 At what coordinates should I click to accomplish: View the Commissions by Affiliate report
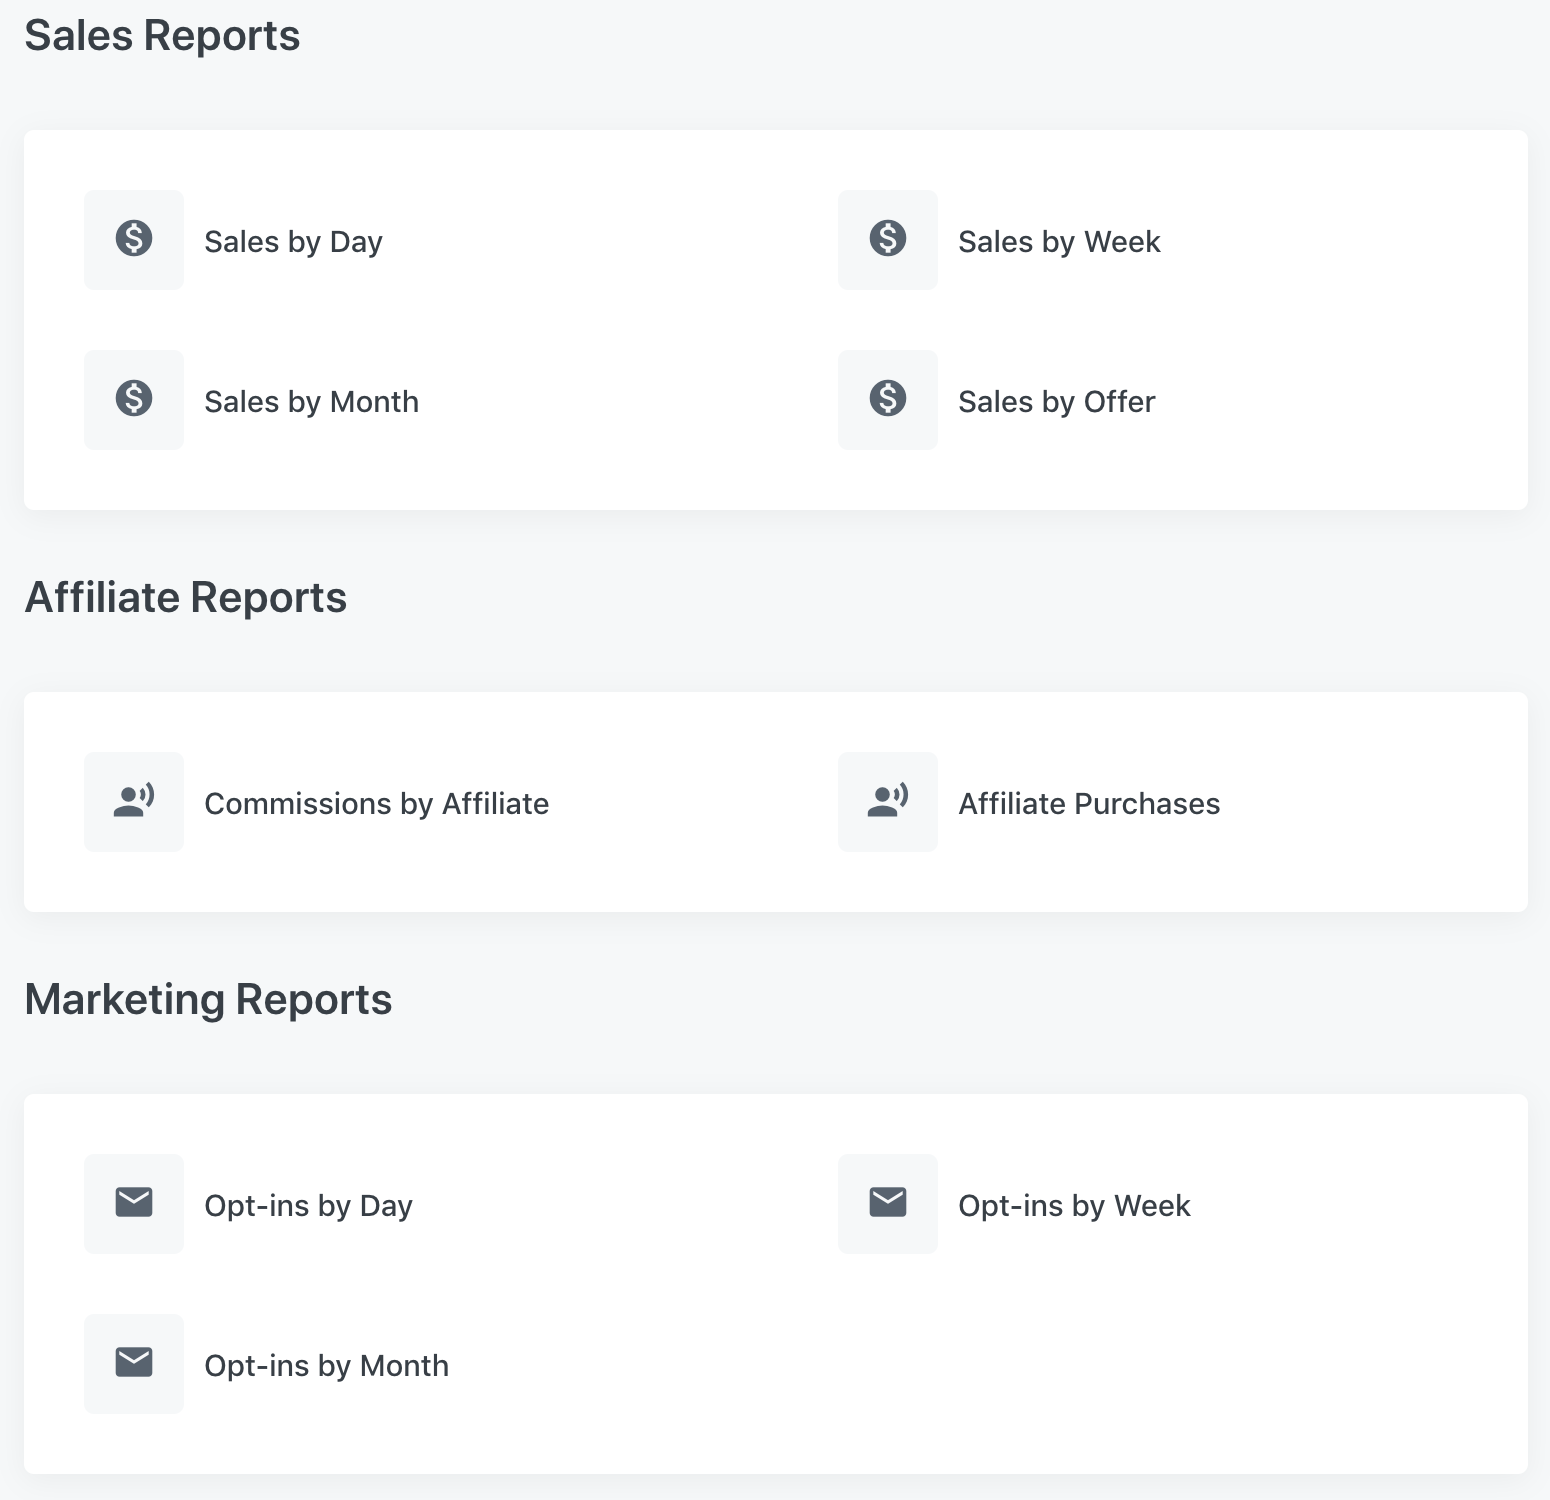point(376,804)
